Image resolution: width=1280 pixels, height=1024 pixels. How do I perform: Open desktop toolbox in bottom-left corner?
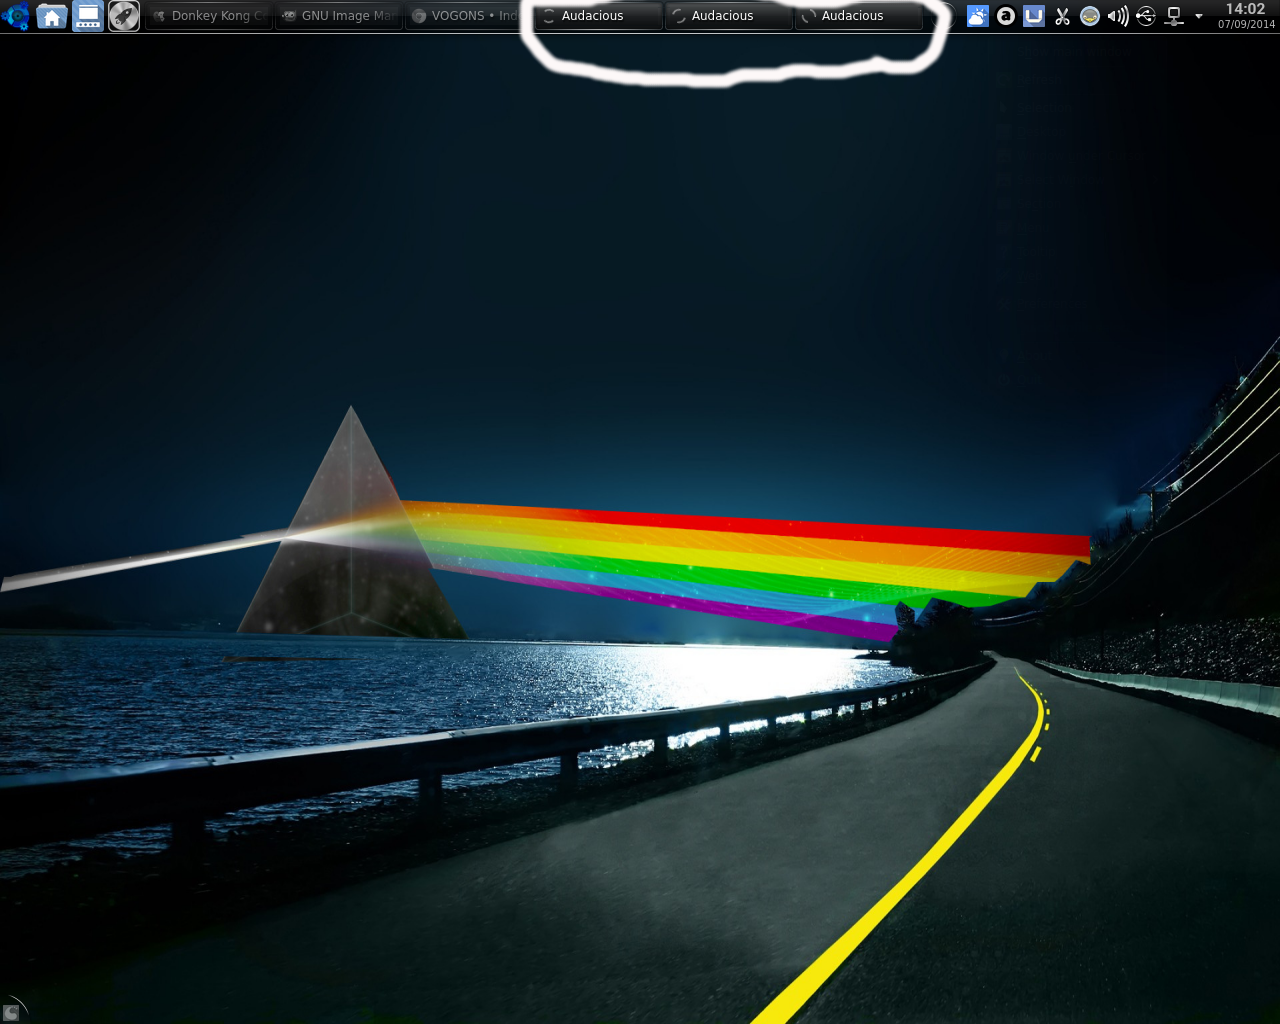[12, 1011]
